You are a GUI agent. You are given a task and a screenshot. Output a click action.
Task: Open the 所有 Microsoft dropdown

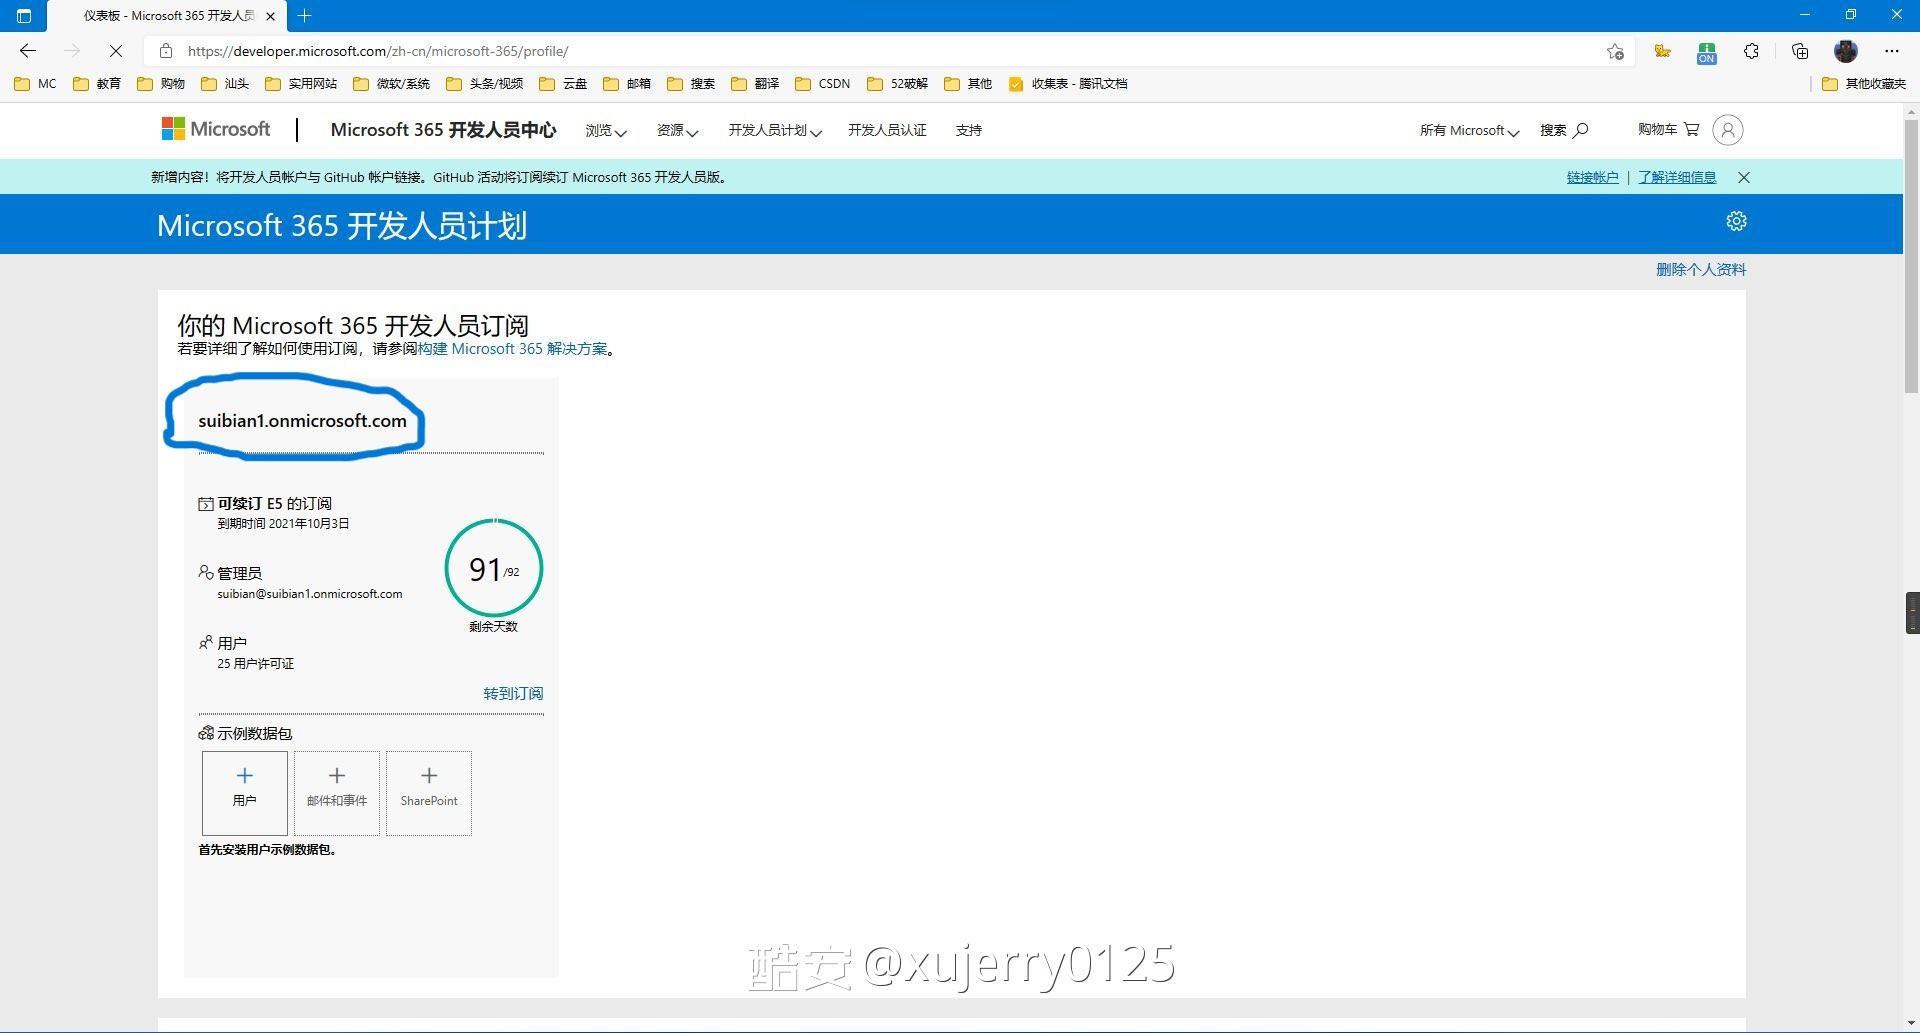point(1468,130)
